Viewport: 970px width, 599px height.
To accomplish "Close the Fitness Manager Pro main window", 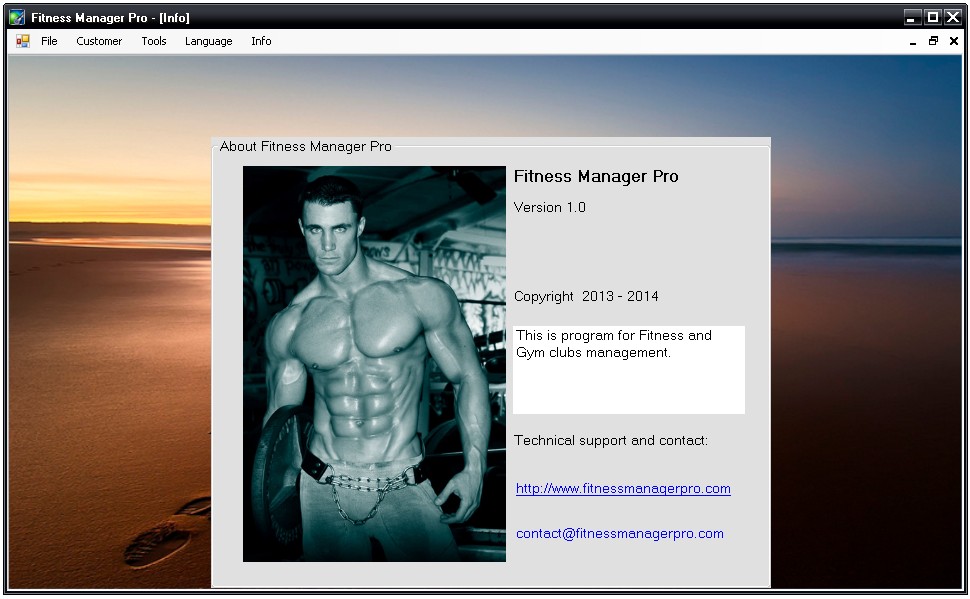I will pos(953,17).
